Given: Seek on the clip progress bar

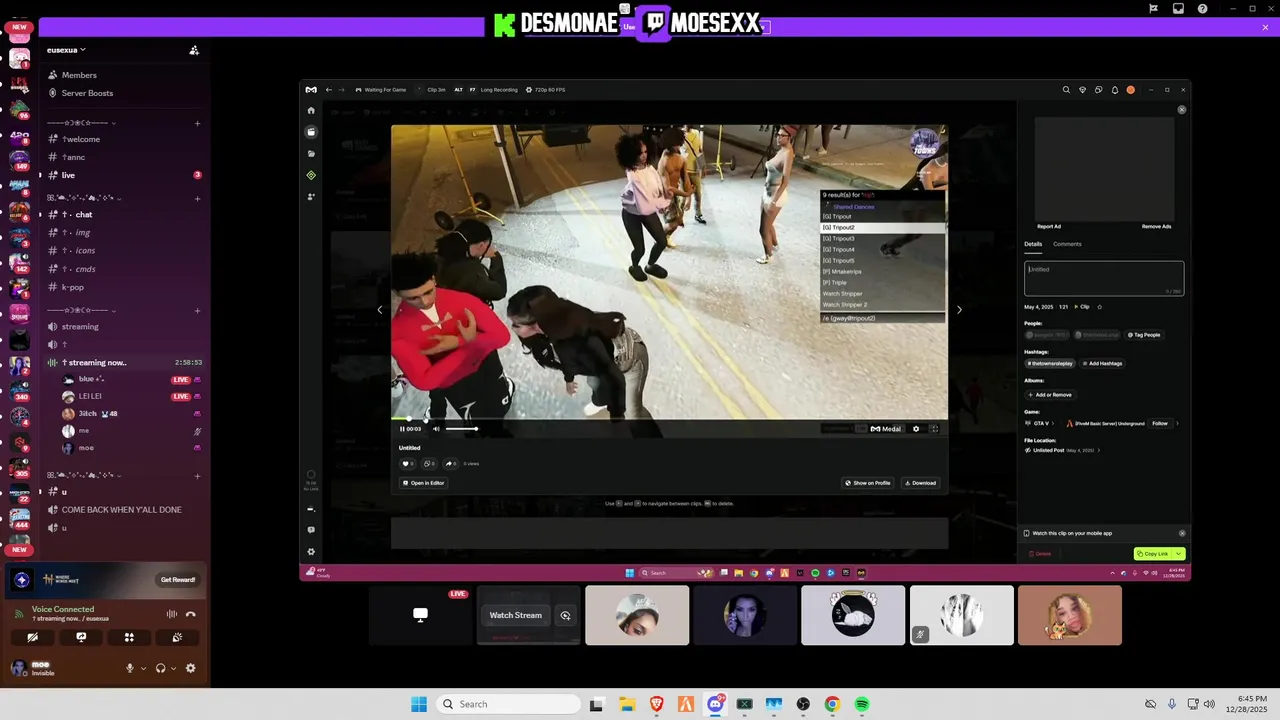Looking at the screenshot, I should tap(669, 418).
